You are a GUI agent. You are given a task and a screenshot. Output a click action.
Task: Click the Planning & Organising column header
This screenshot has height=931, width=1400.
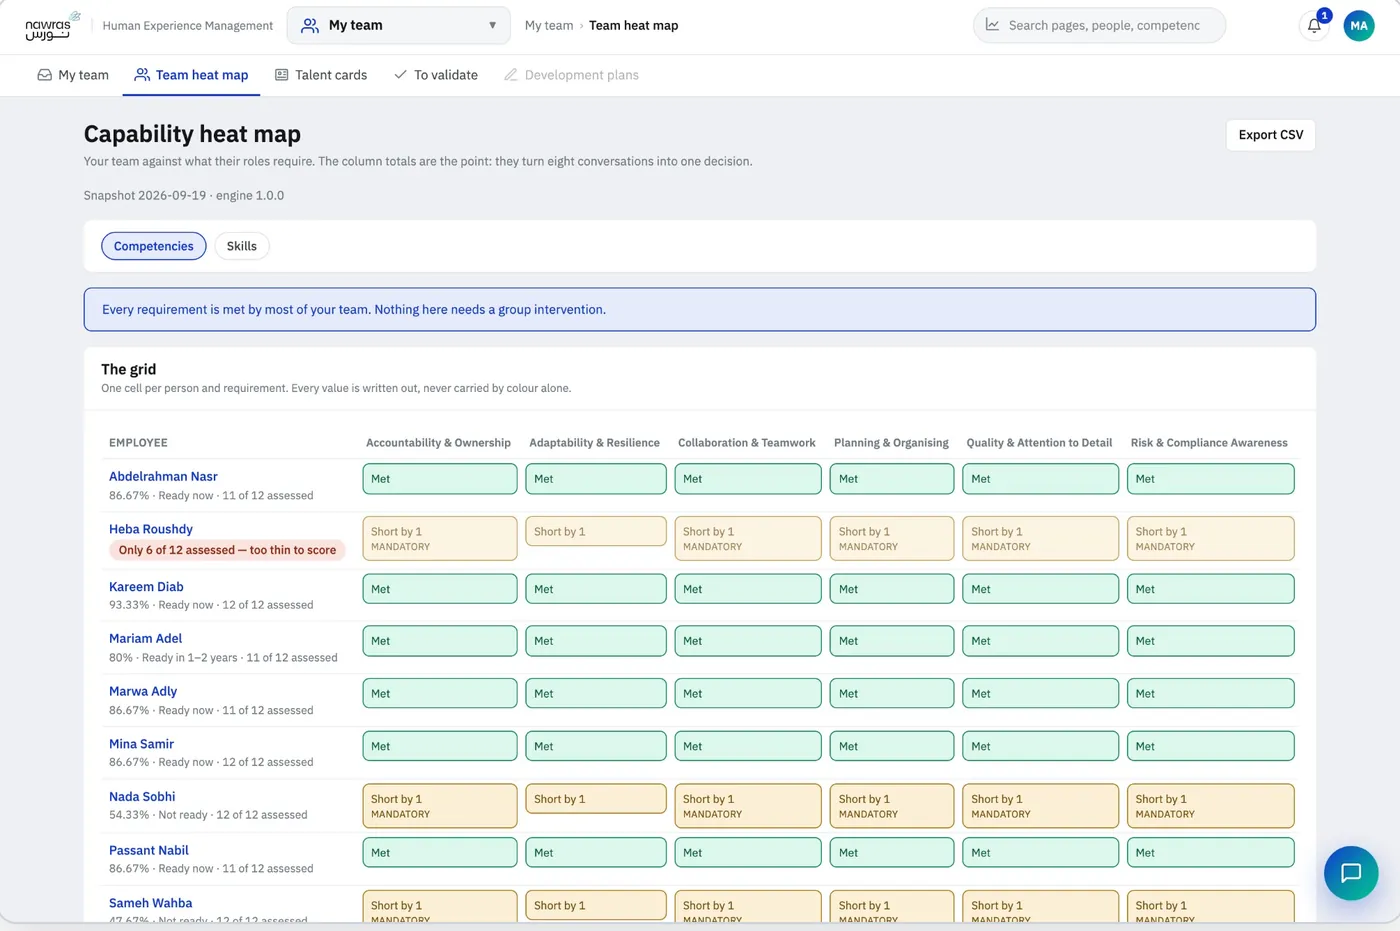(891, 443)
